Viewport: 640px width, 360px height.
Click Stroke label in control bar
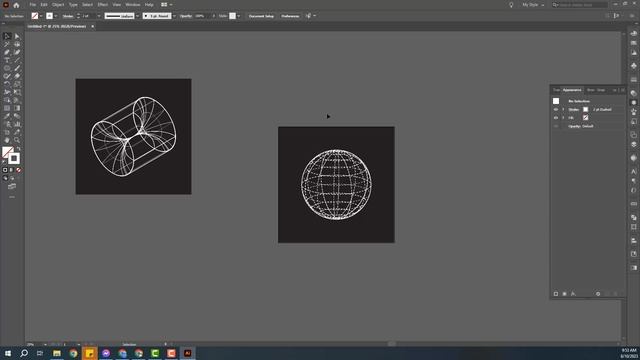click(x=68, y=16)
